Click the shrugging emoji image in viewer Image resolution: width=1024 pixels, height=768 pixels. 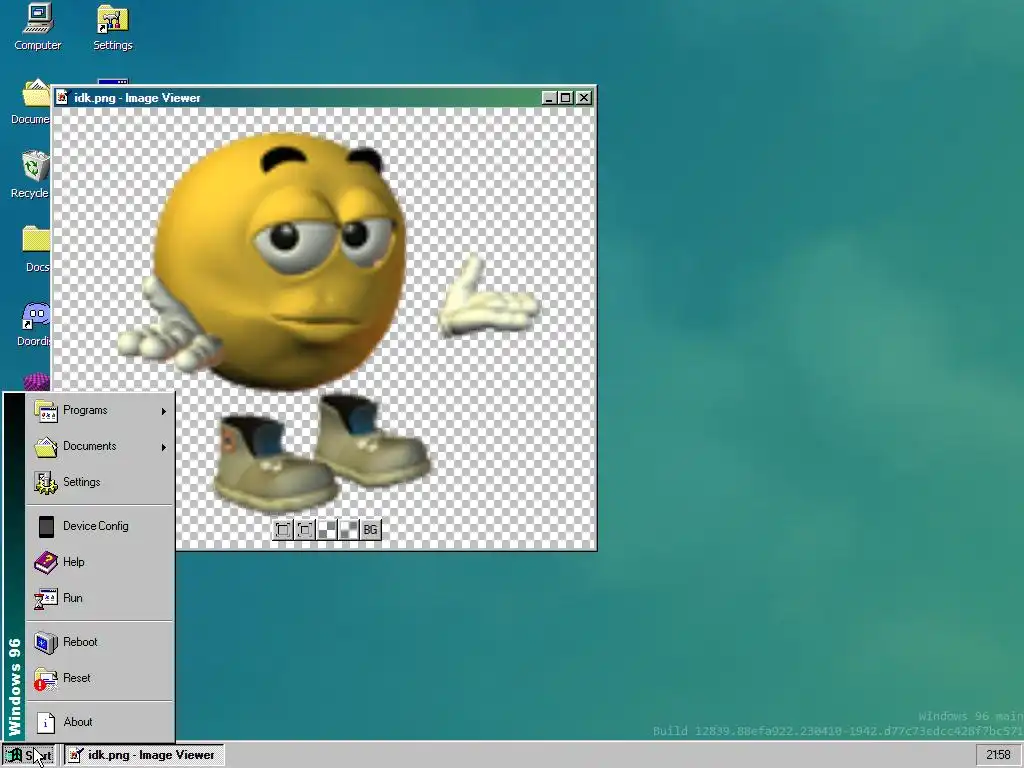coord(328,323)
